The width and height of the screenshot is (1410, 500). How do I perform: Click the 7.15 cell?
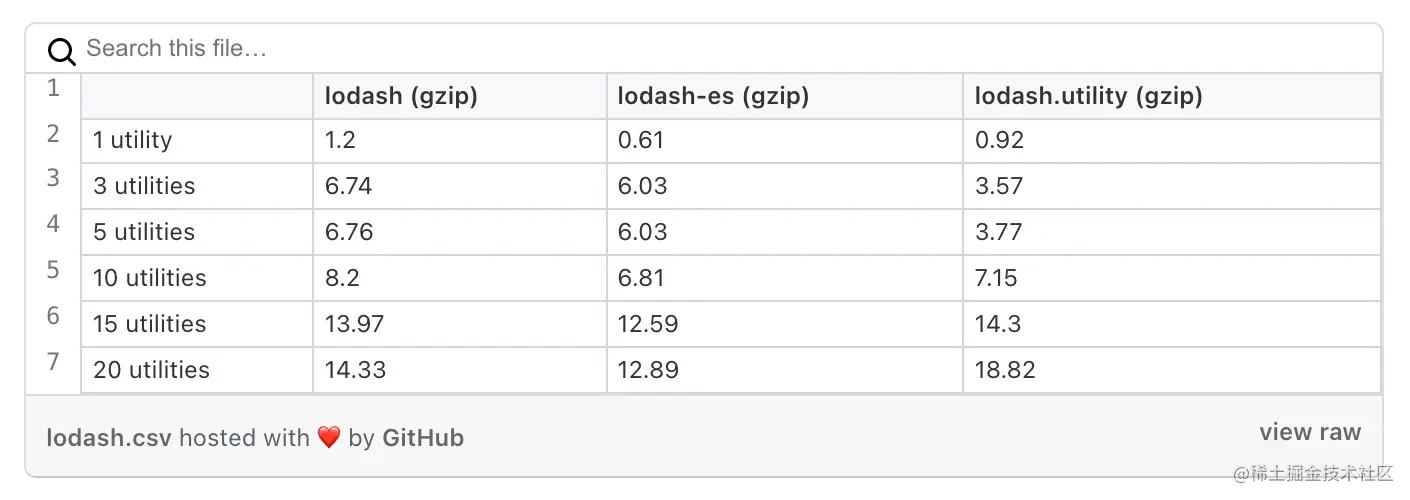tap(996, 278)
